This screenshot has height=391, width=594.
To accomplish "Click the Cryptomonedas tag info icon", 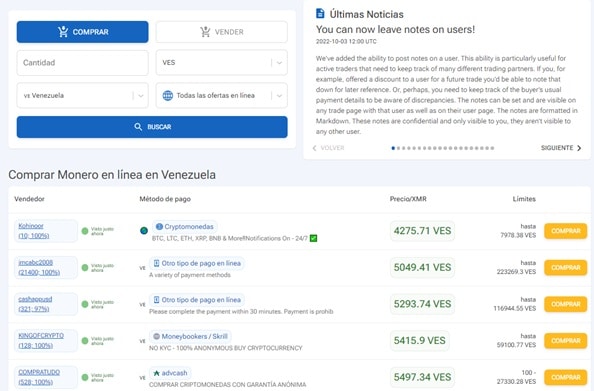I will (x=159, y=227).
